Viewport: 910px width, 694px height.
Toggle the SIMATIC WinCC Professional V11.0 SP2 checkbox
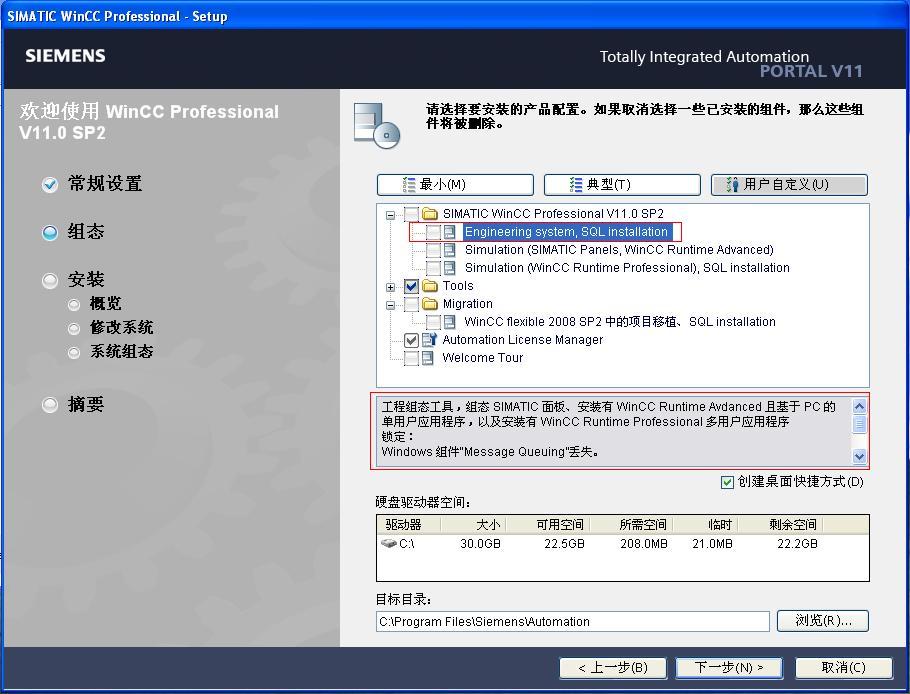point(411,214)
